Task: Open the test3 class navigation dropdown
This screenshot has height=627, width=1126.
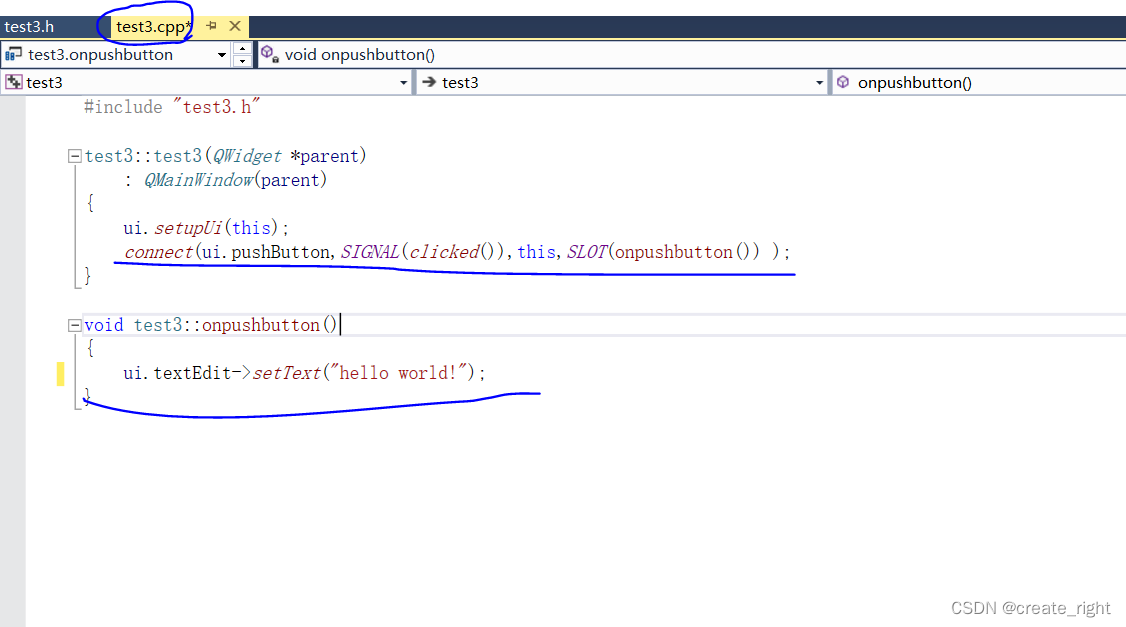Action: click(x=819, y=83)
